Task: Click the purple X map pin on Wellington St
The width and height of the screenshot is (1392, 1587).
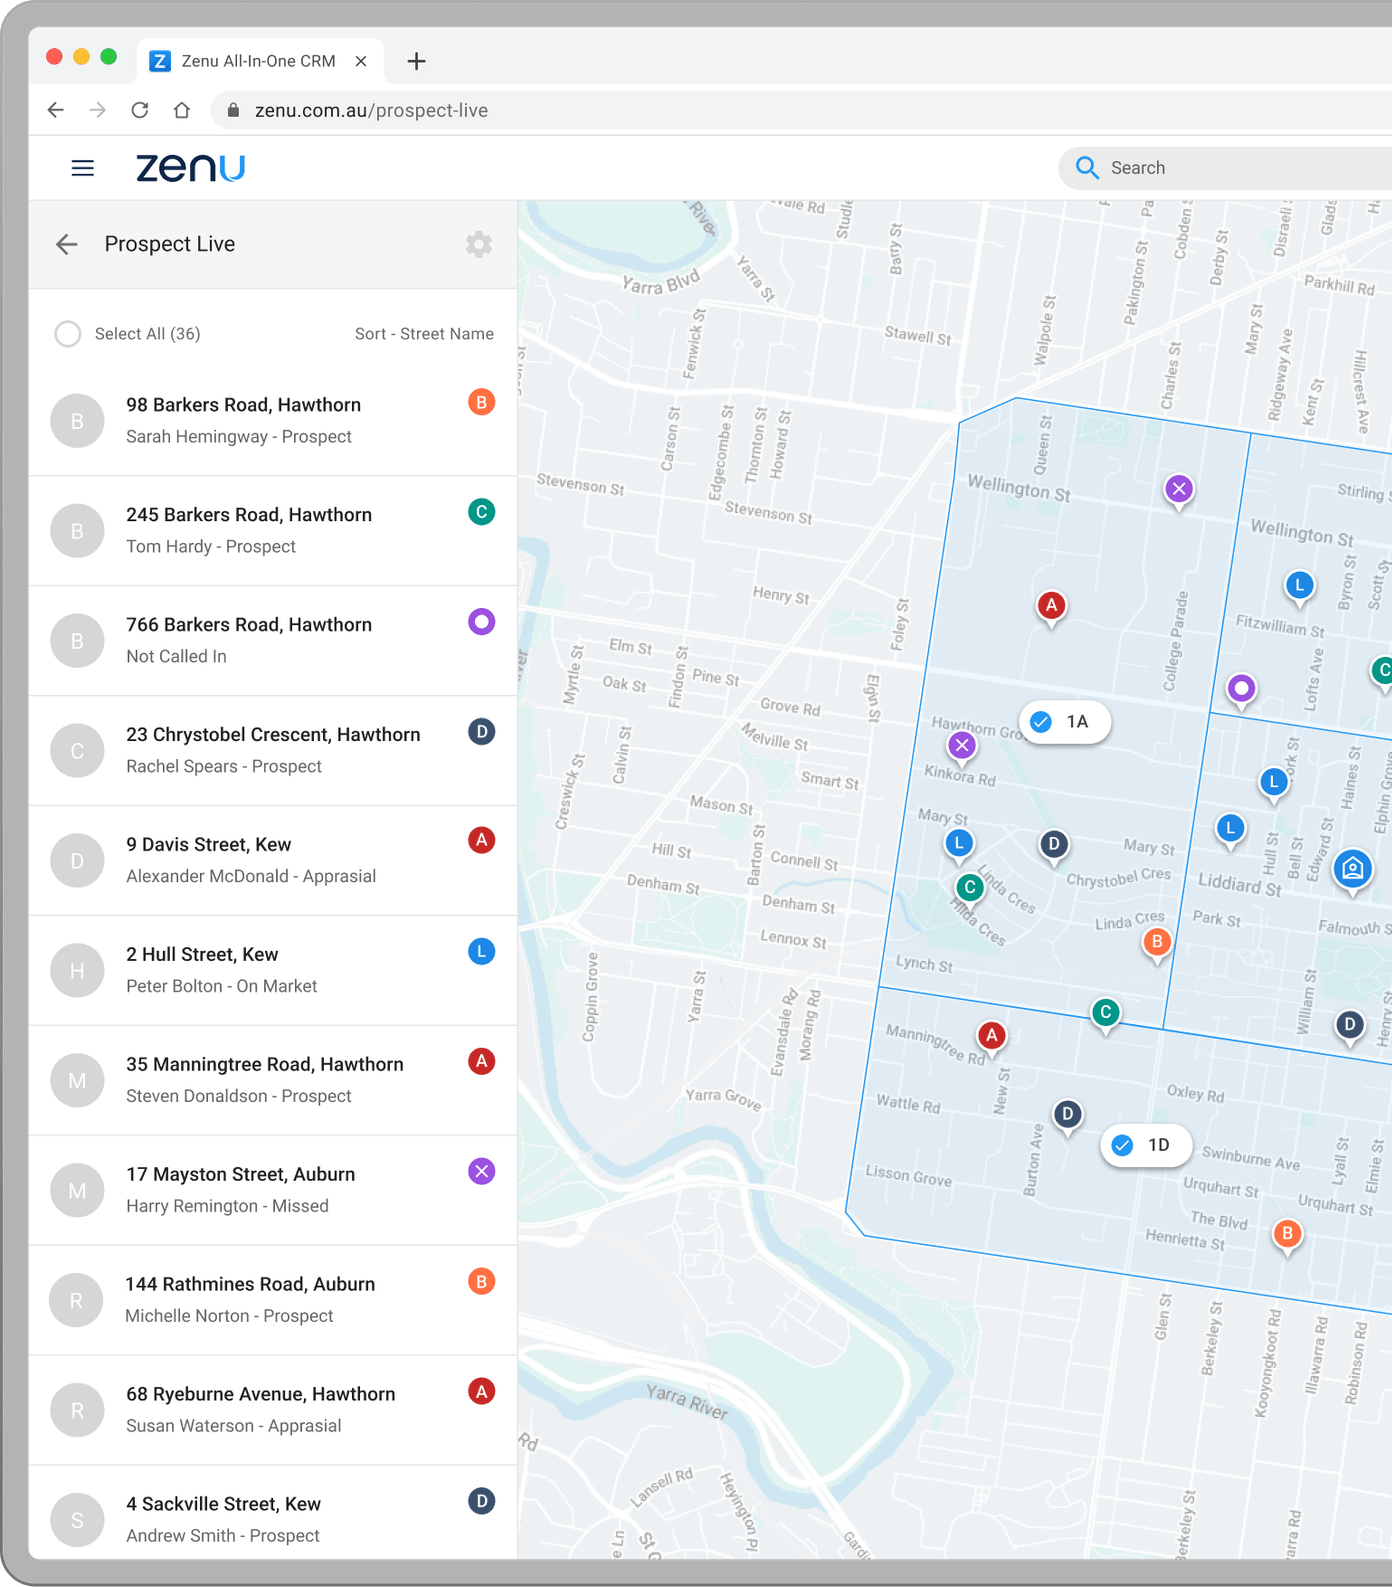Action: tap(1179, 490)
